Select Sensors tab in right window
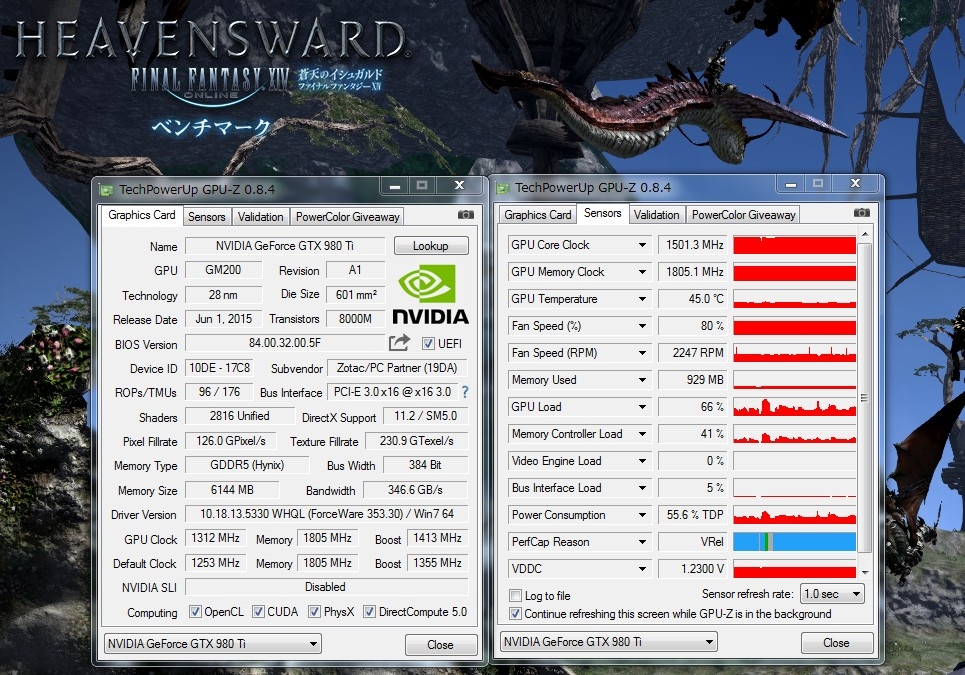 point(603,213)
